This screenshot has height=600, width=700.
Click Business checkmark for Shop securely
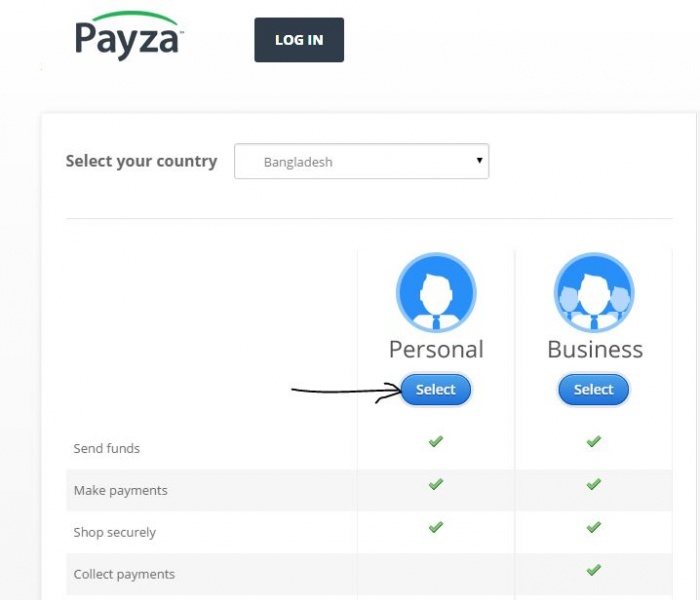(x=594, y=526)
